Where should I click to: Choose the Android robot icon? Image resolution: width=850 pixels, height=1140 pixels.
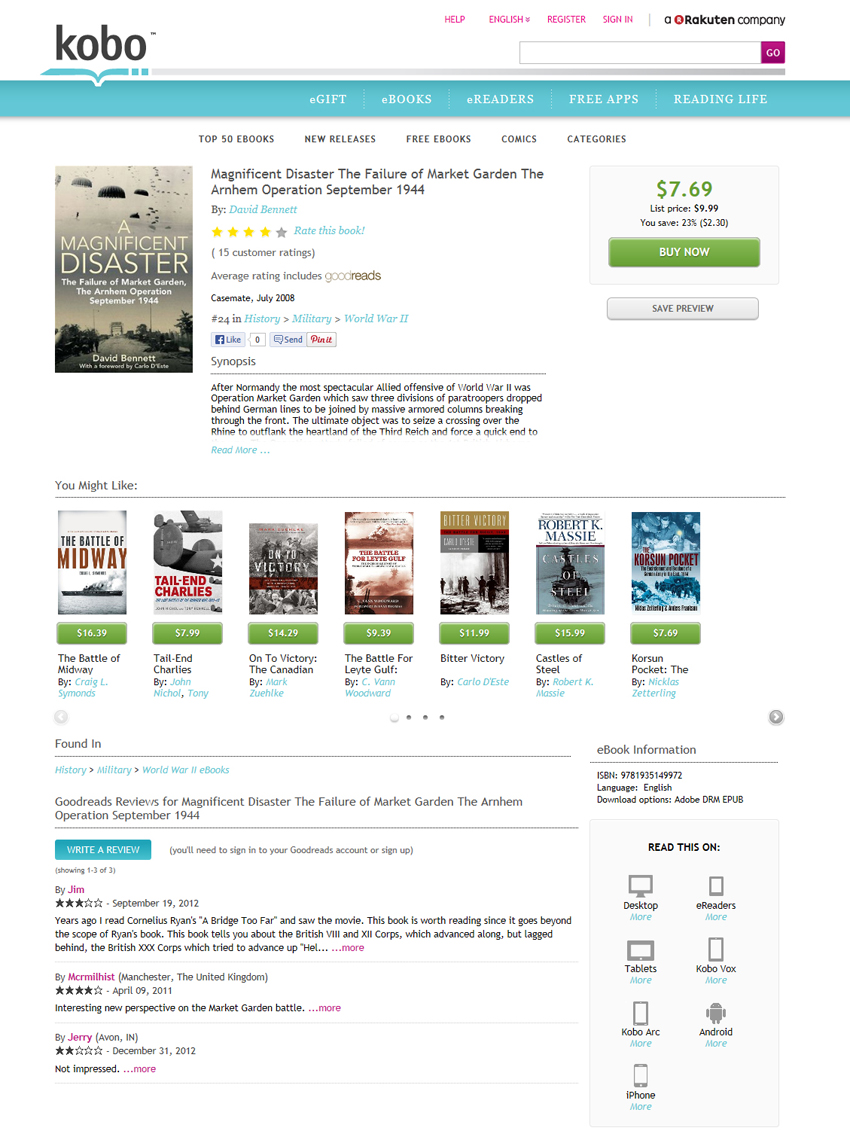tap(716, 1012)
